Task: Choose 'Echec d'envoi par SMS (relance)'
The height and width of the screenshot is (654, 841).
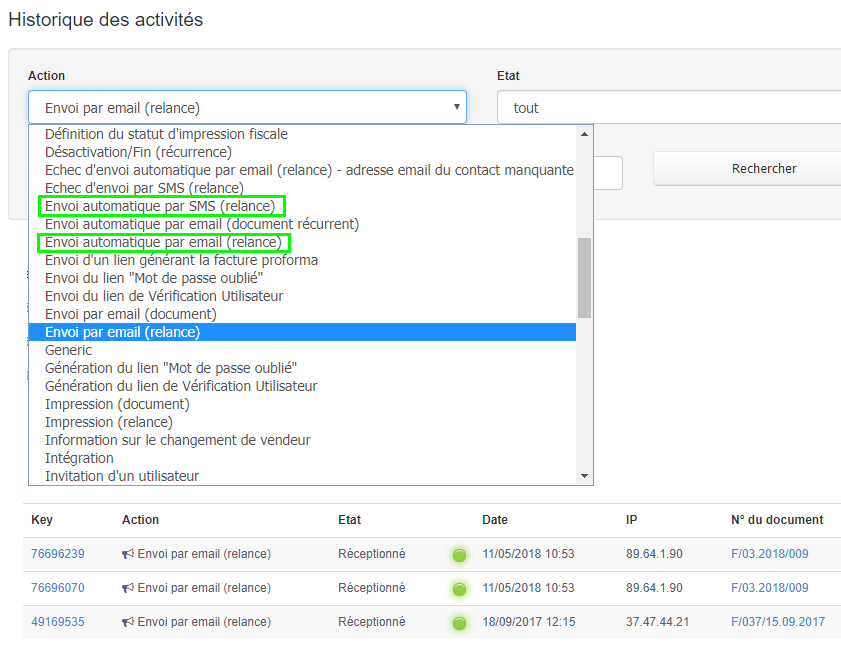Action: tap(144, 188)
